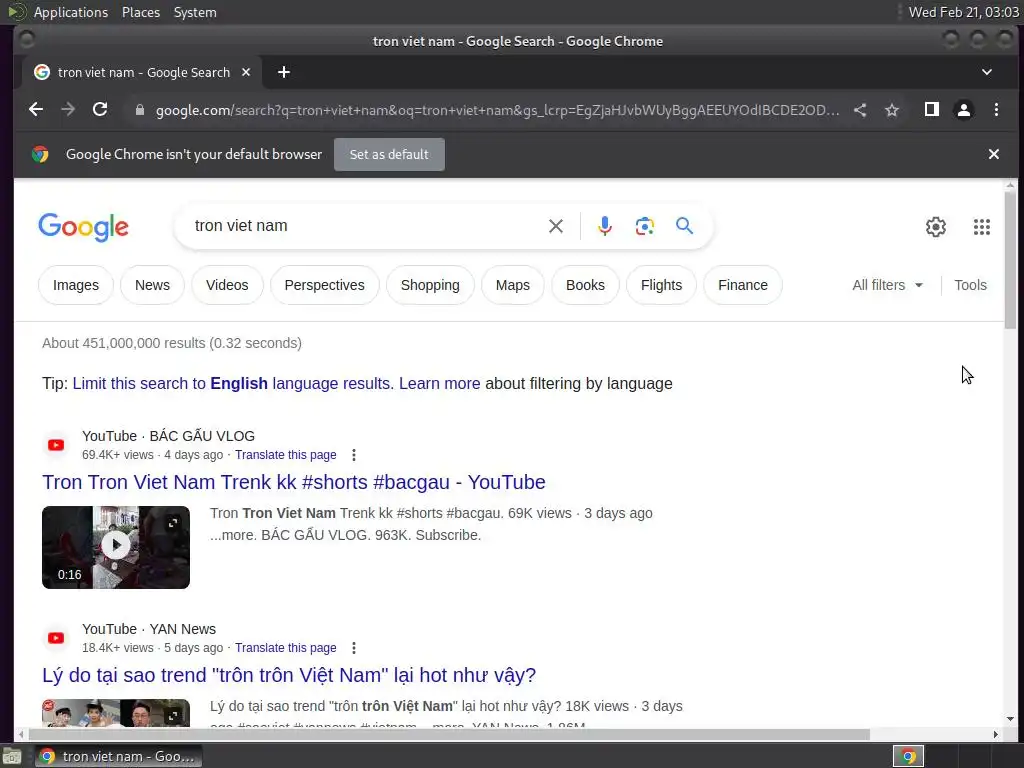Switch to the News filter
The width and height of the screenshot is (1024, 768).
[x=152, y=285]
